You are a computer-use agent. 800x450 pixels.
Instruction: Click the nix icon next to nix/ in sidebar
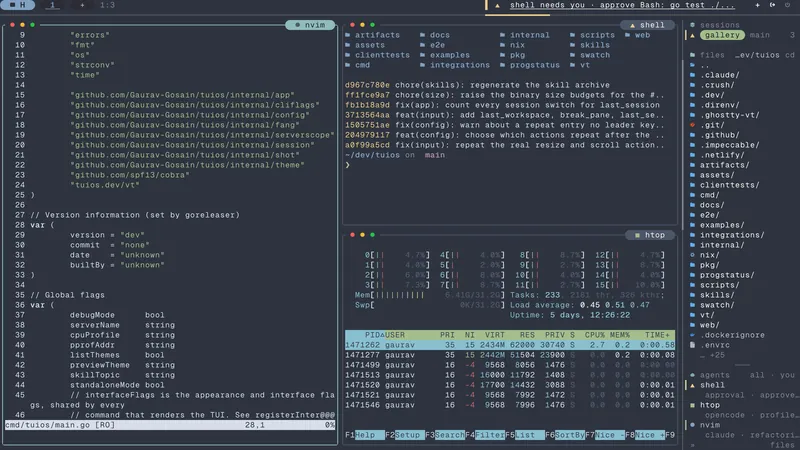(x=692, y=255)
